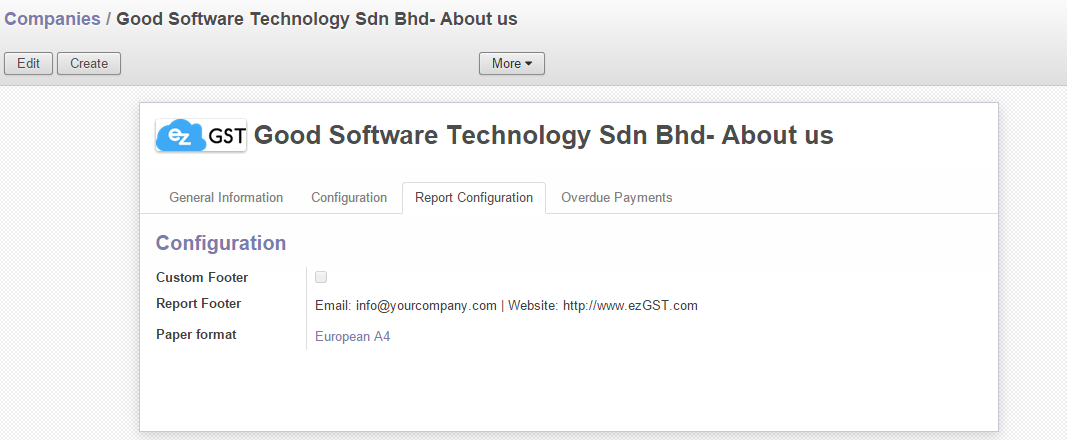1067x440 pixels.
Task: Click the Report Footer field label
Action: pyautogui.click(x=199, y=304)
